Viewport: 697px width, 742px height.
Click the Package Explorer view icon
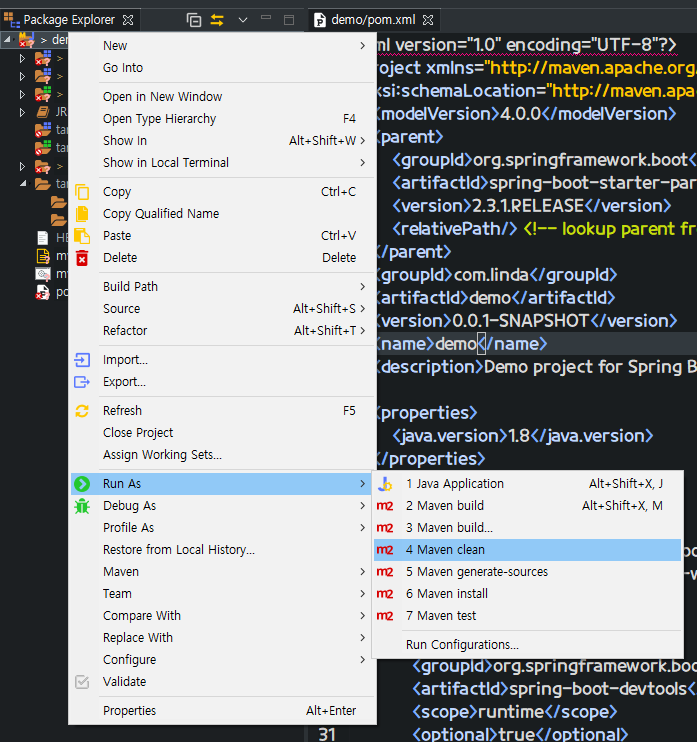[x=12, y=20]
